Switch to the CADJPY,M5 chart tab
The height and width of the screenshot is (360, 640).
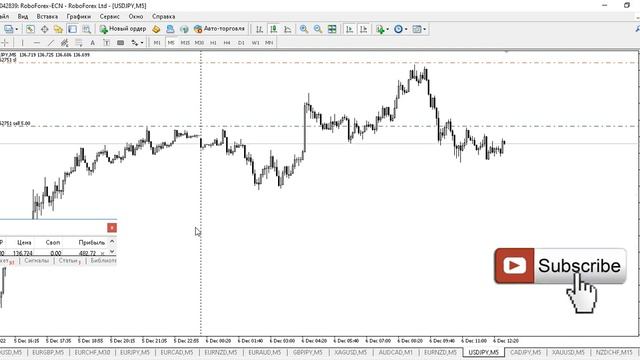pos(525,352)
